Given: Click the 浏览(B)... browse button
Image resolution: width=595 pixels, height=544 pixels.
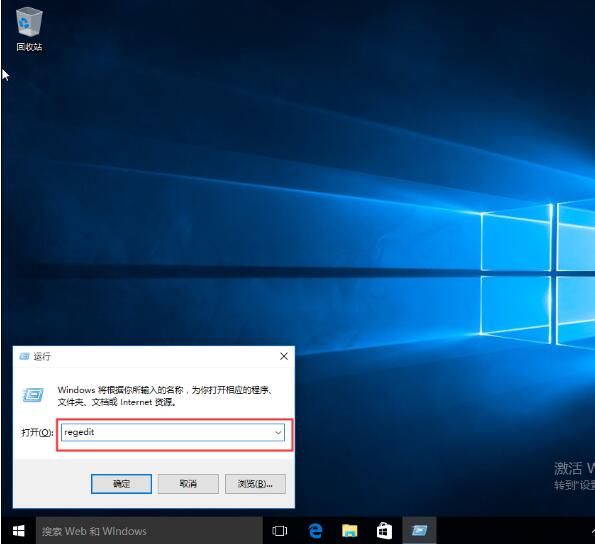Looking at the screenshot, I should coord(255,484).
